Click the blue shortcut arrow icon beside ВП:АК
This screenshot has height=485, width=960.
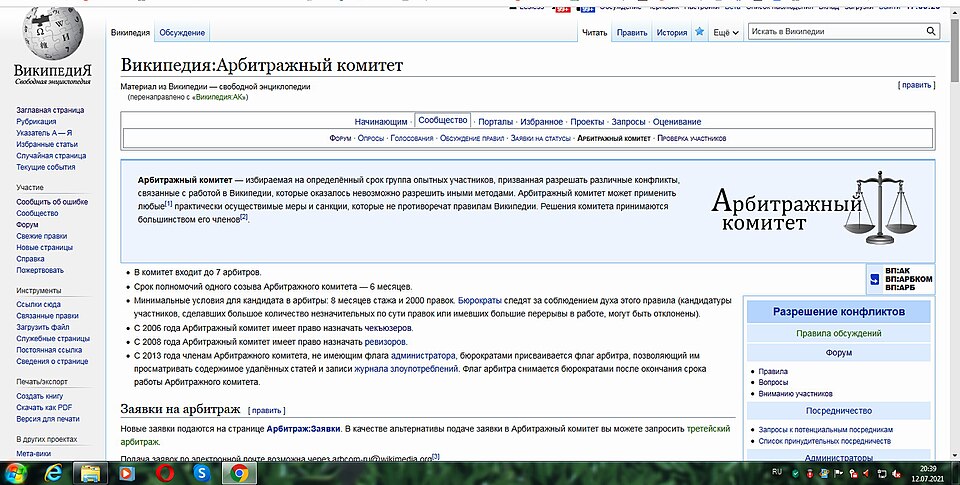874,279
